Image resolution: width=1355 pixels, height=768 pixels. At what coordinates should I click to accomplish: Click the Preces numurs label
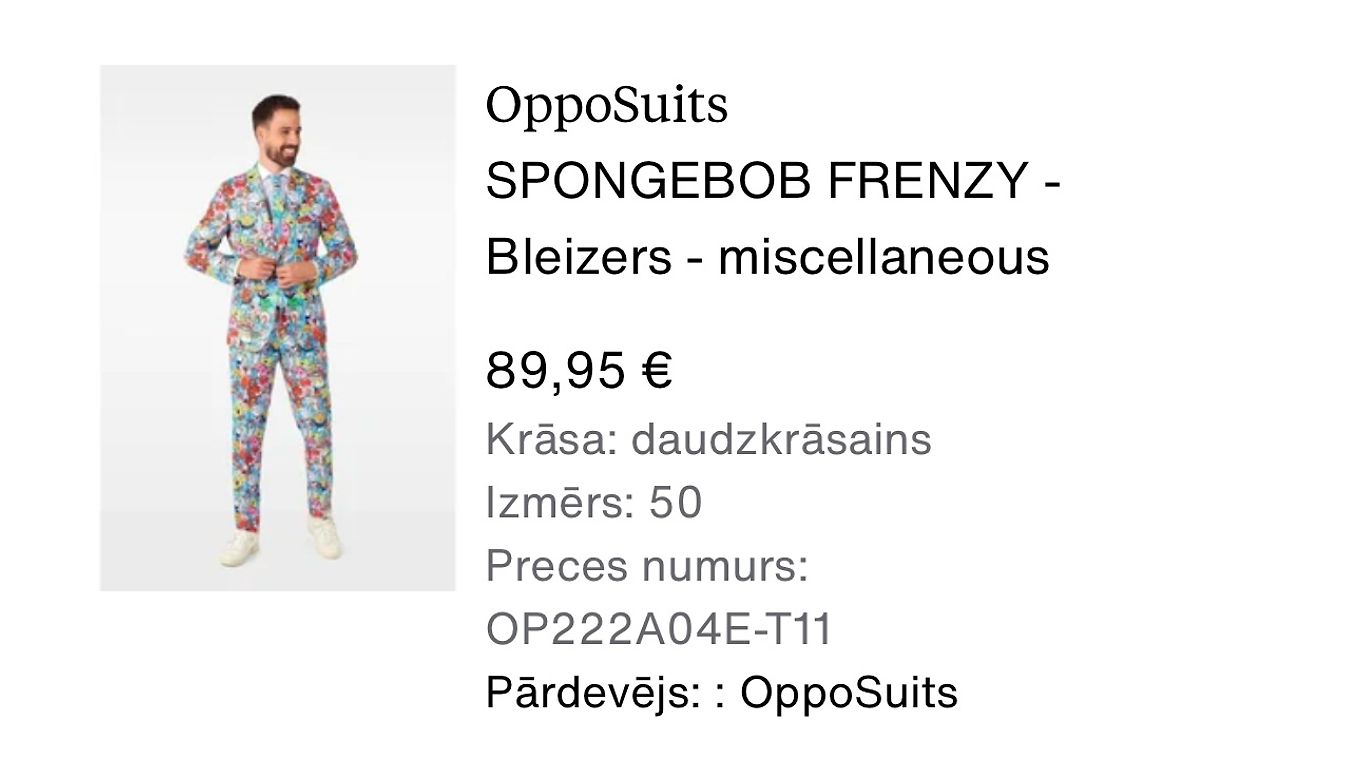coord(646,567)
